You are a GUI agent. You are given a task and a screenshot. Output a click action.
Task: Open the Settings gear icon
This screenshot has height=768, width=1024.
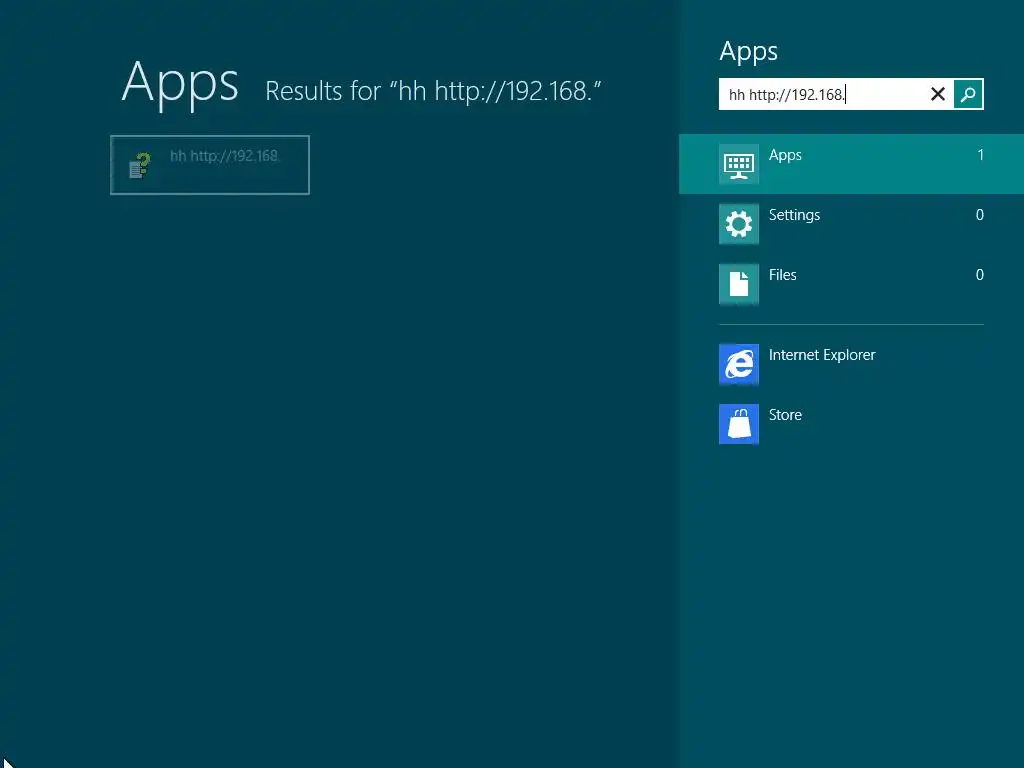click(x=739, y=224)
